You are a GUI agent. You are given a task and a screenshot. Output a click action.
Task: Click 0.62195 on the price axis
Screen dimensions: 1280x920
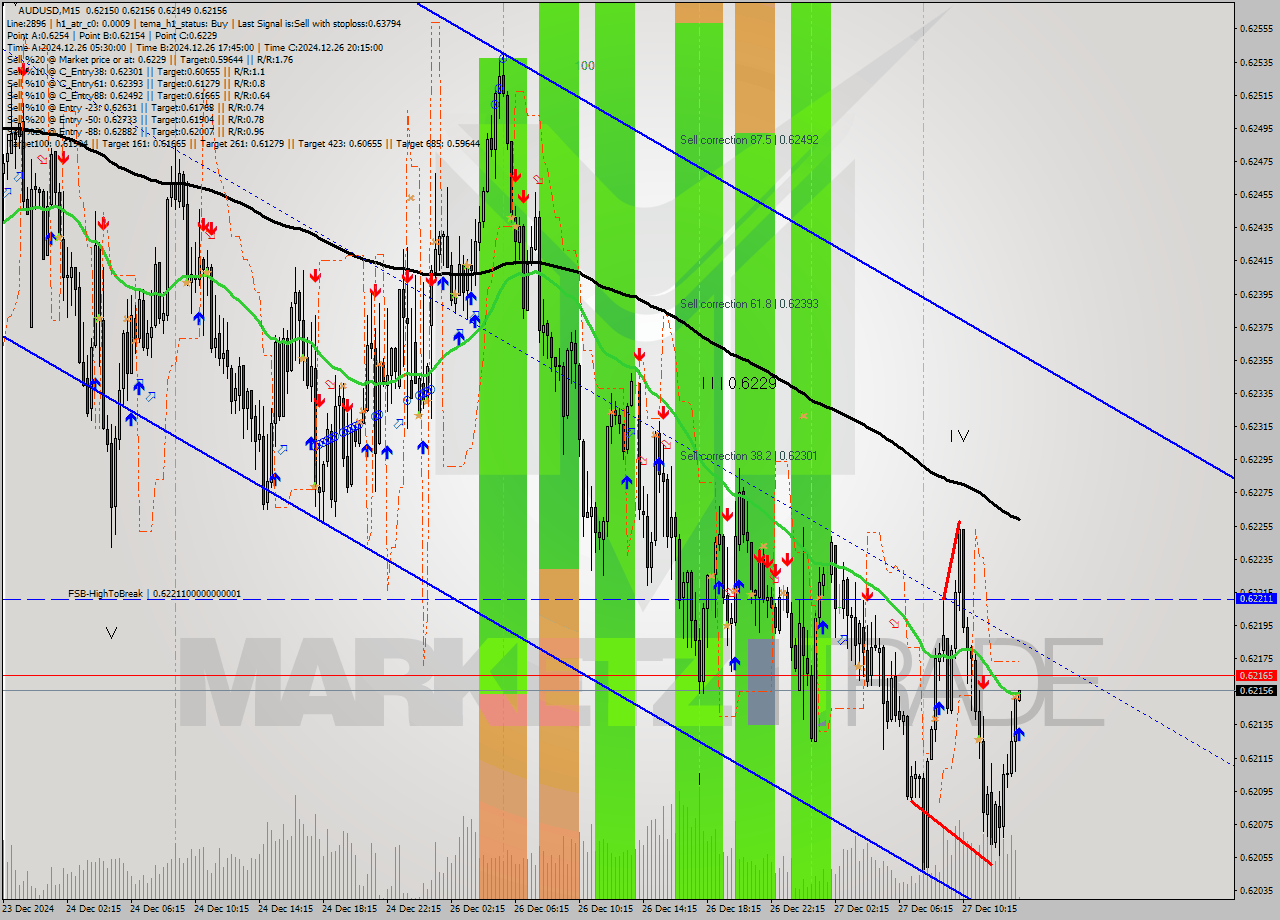pyautogui.click(x=1257, y=625)
